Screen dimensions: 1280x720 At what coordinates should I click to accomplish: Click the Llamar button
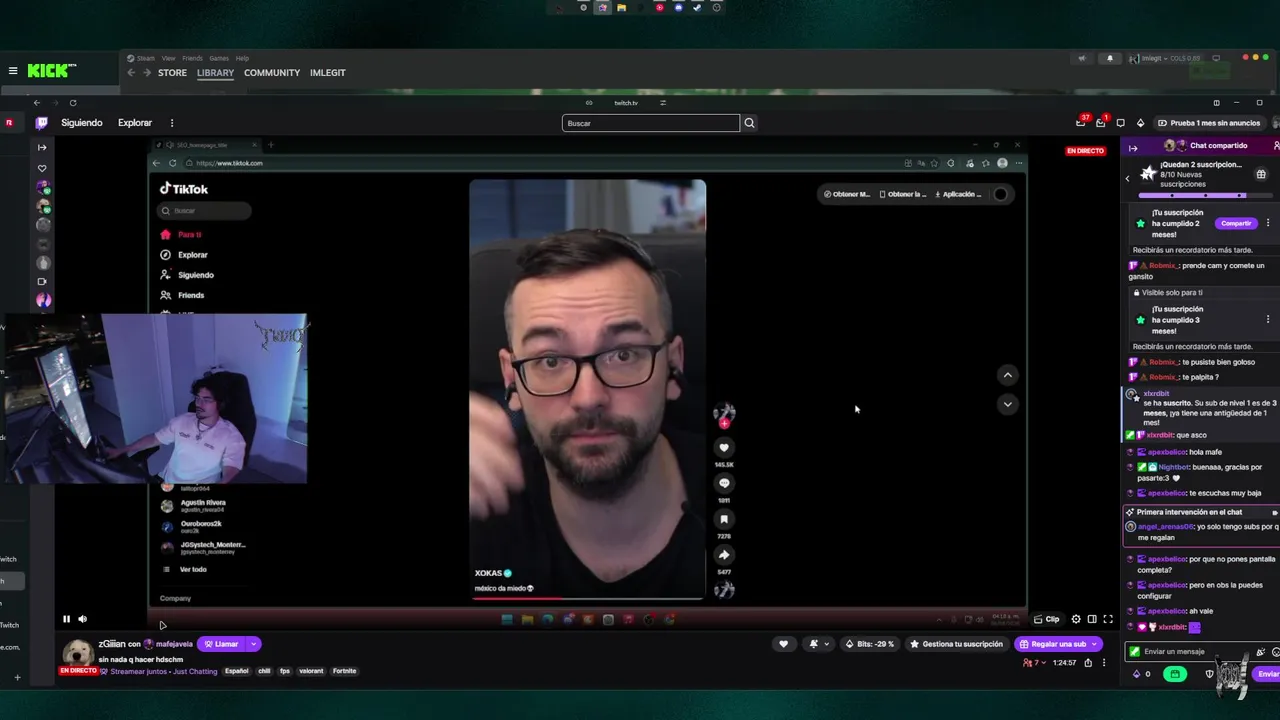(x=222, y=644)
